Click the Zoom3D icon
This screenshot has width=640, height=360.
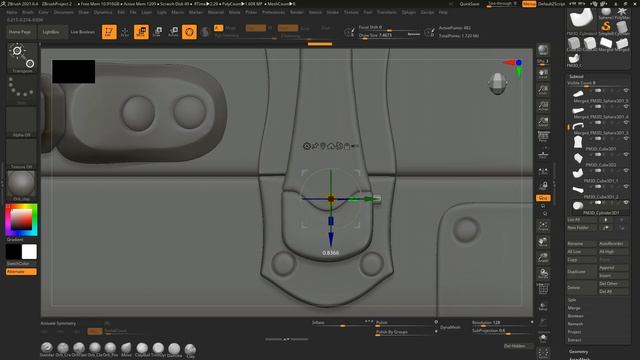point(543,258)
